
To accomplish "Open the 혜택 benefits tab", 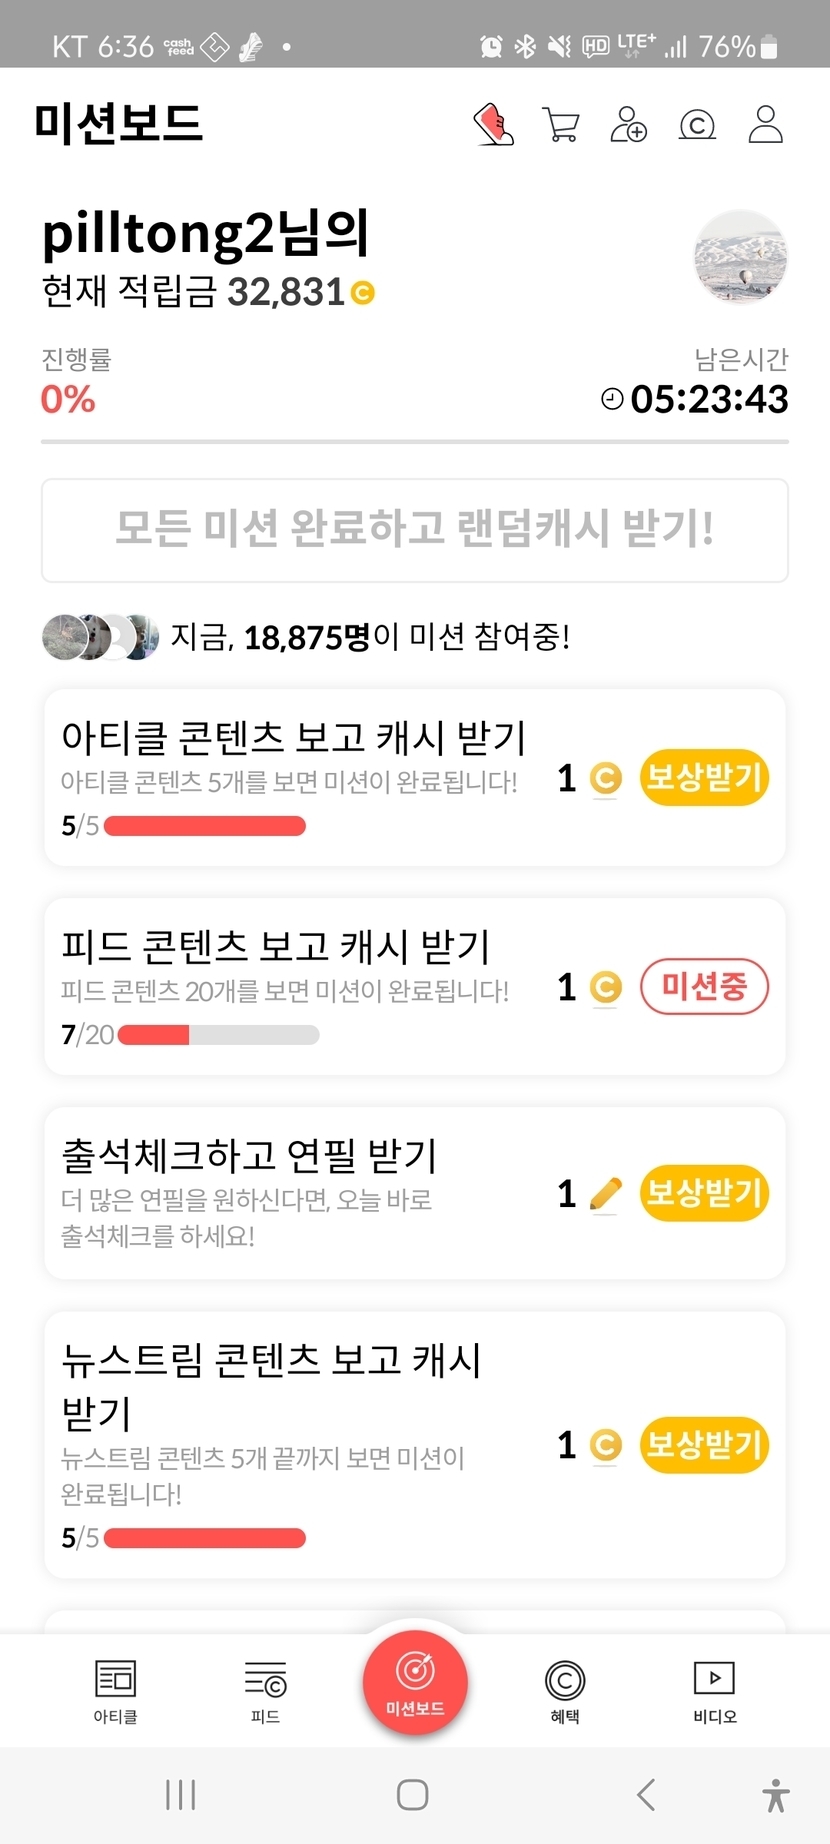I will [x=565, y=1691].
